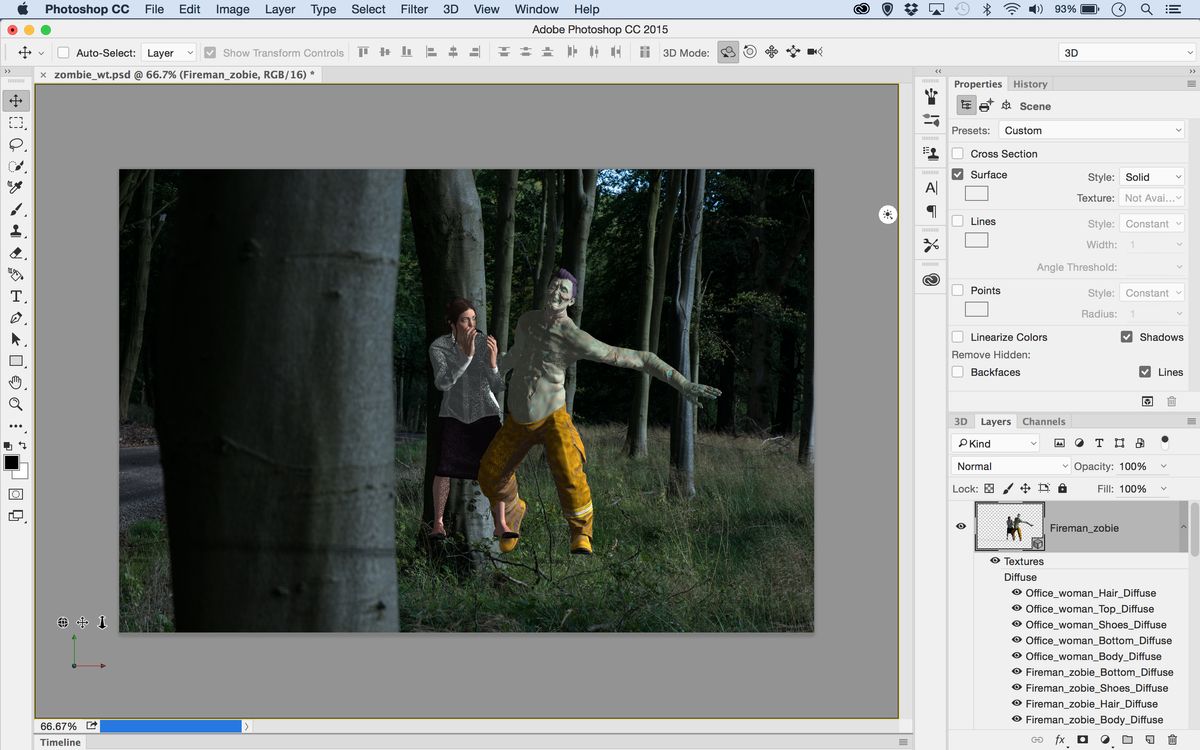
Task: Toggle the Surface checkbox in Properties
Action: coord(957,174)
